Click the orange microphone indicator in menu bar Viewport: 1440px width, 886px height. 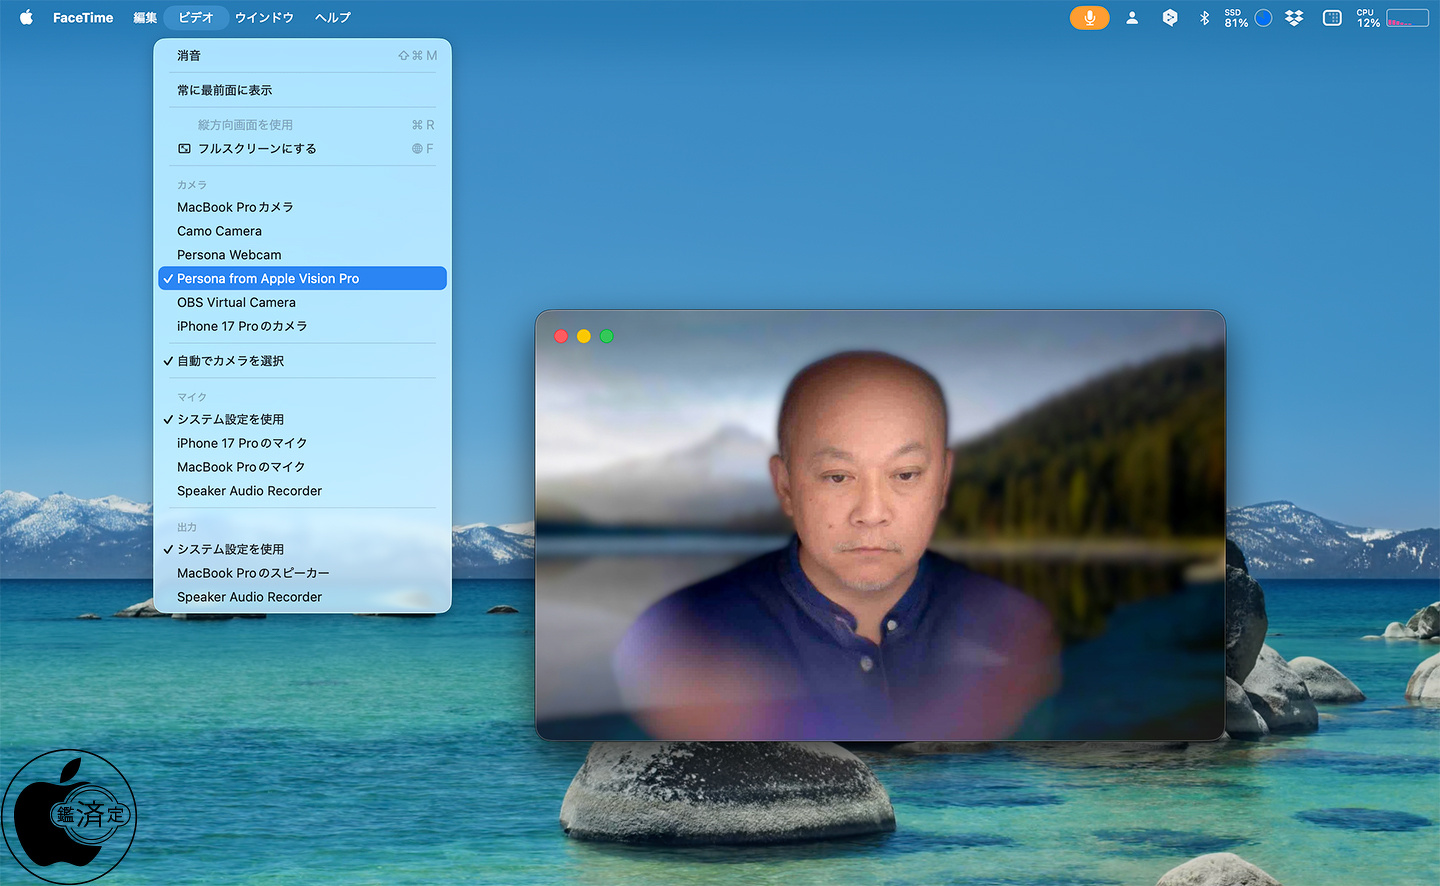(x=1089, y=18)
